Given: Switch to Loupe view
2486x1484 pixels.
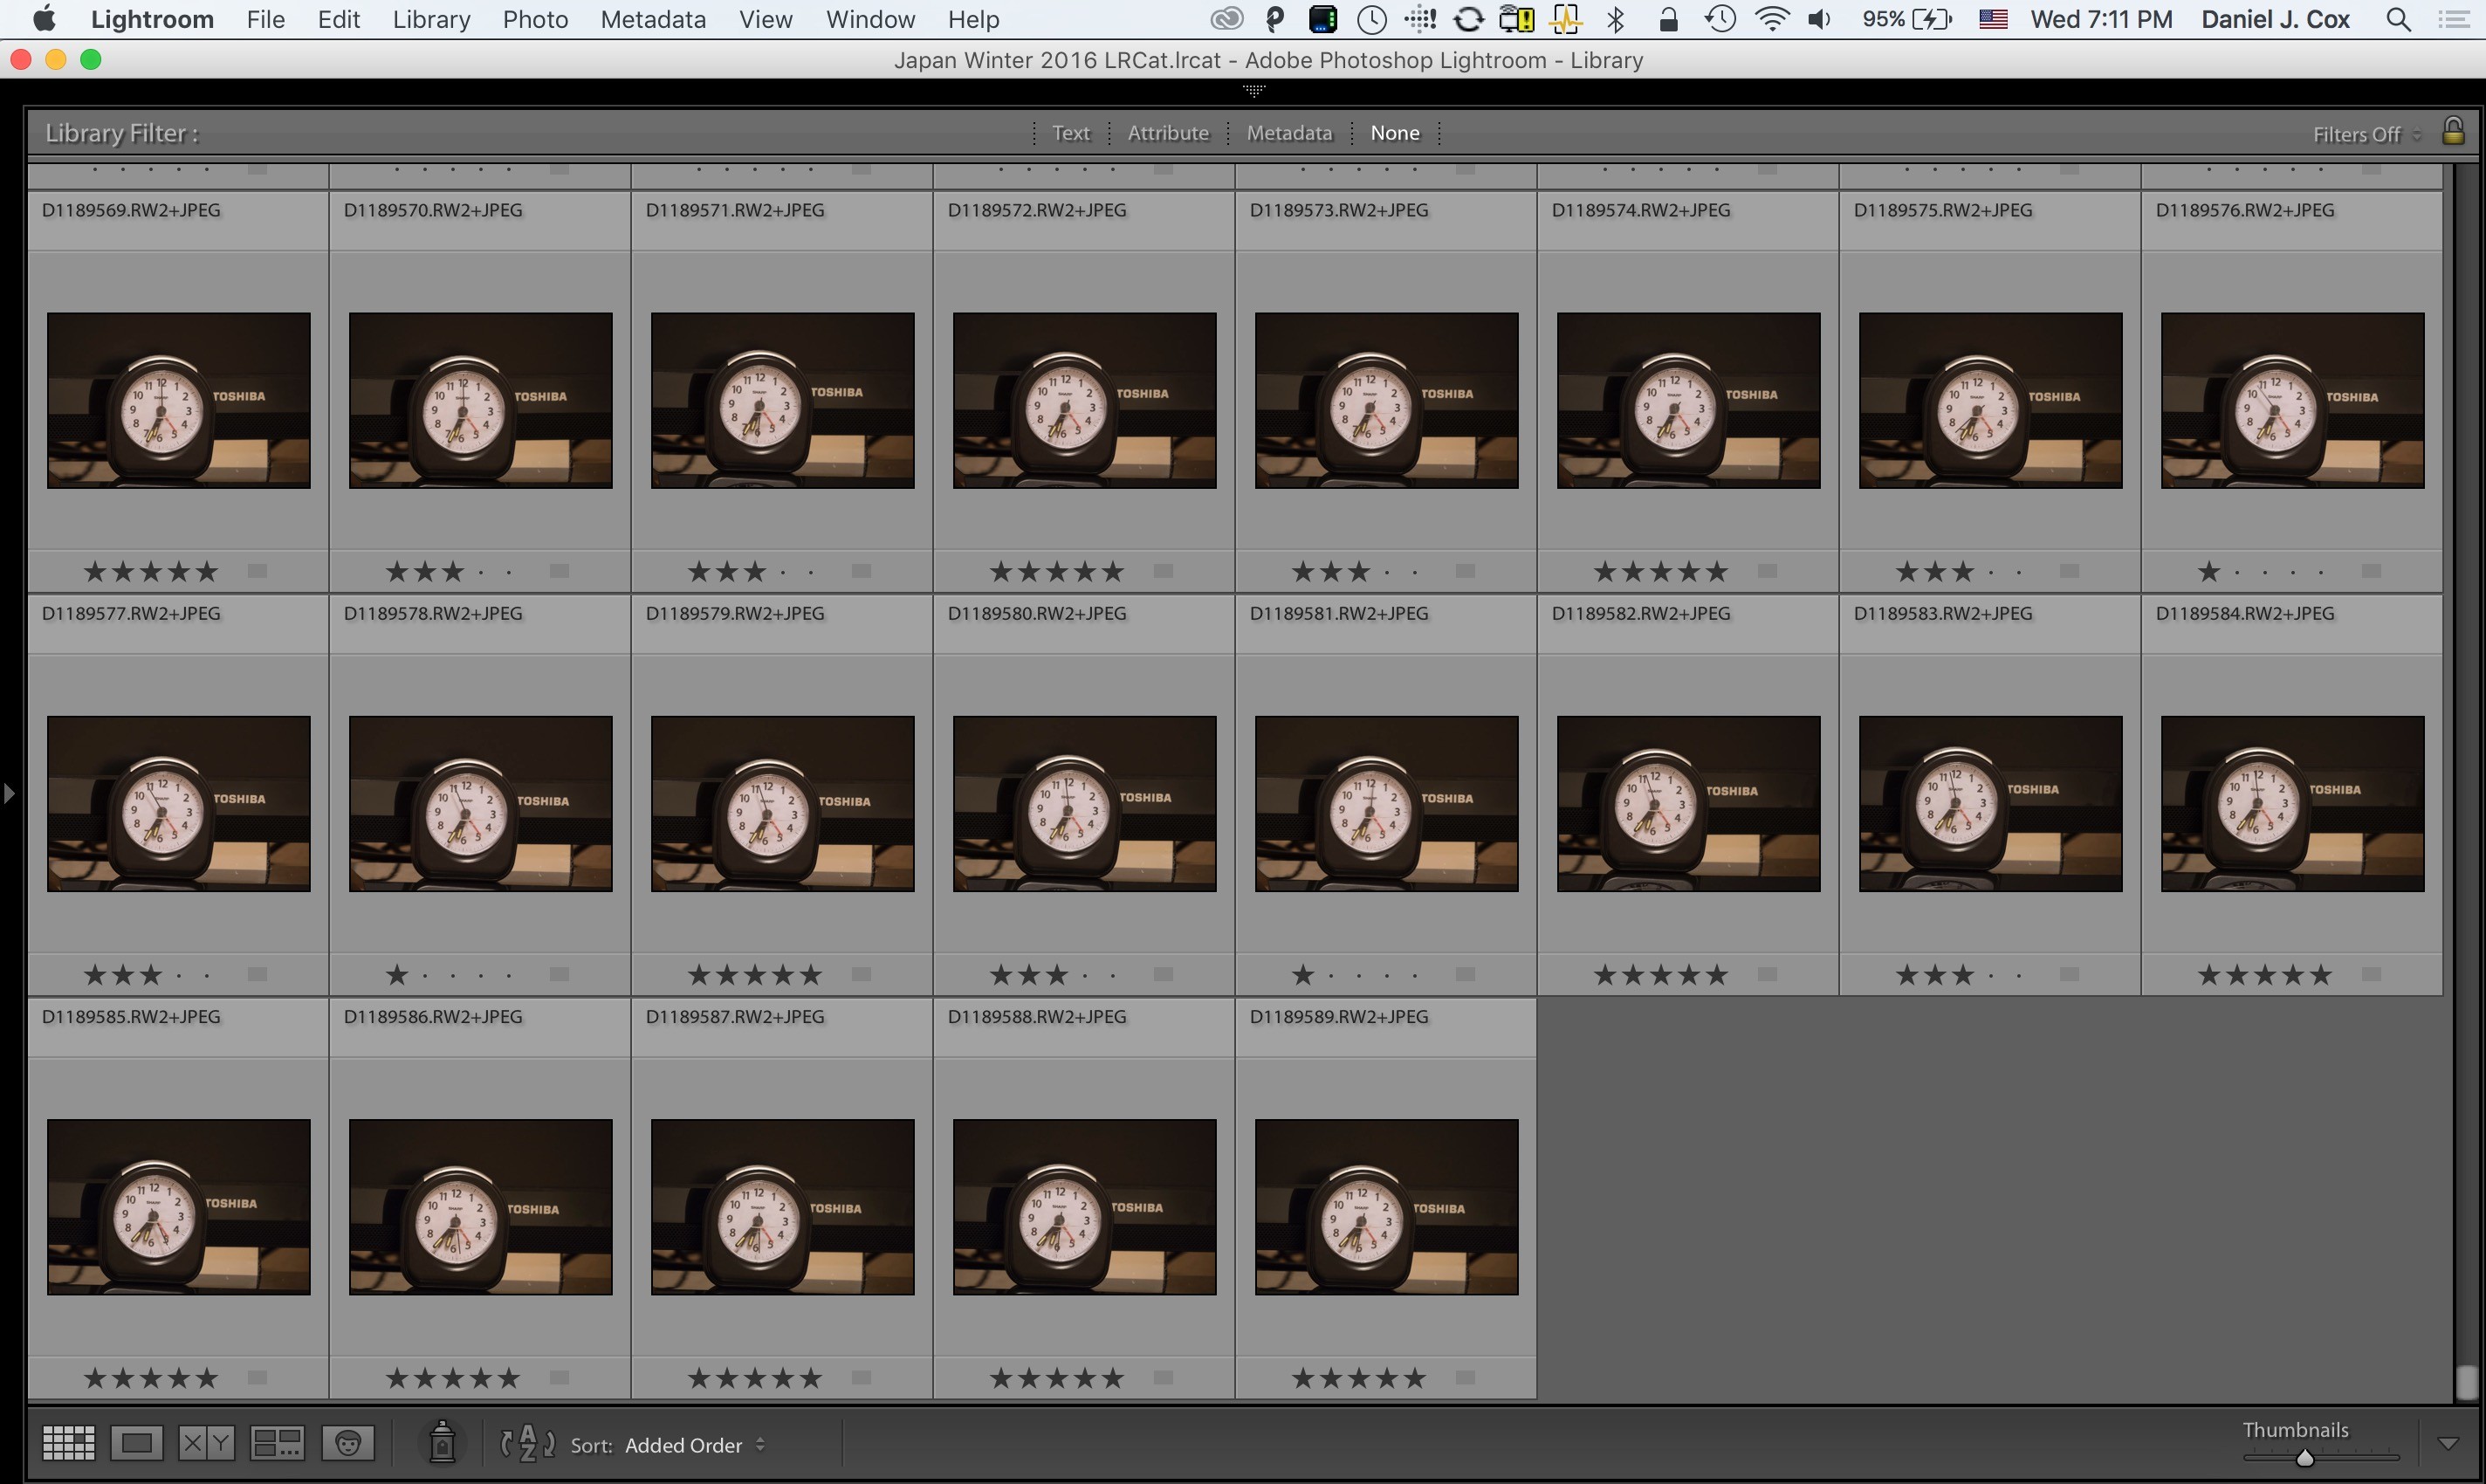Looking at the screenshot, I should [136, 1443].
